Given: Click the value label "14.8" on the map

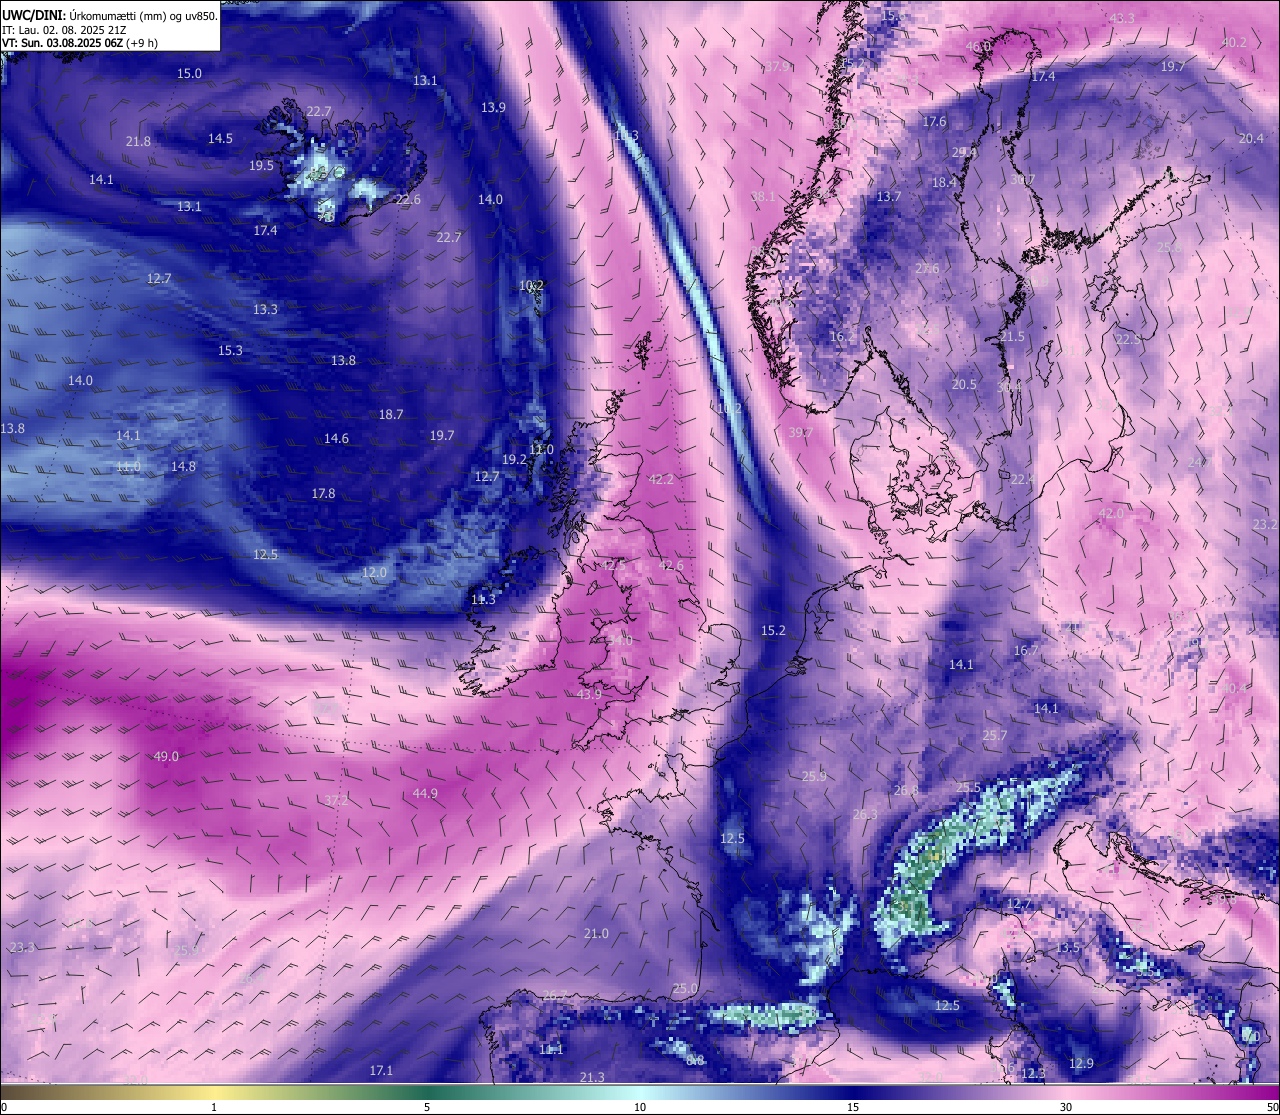Looking at the screenshot, I should [x=183, y=467].
